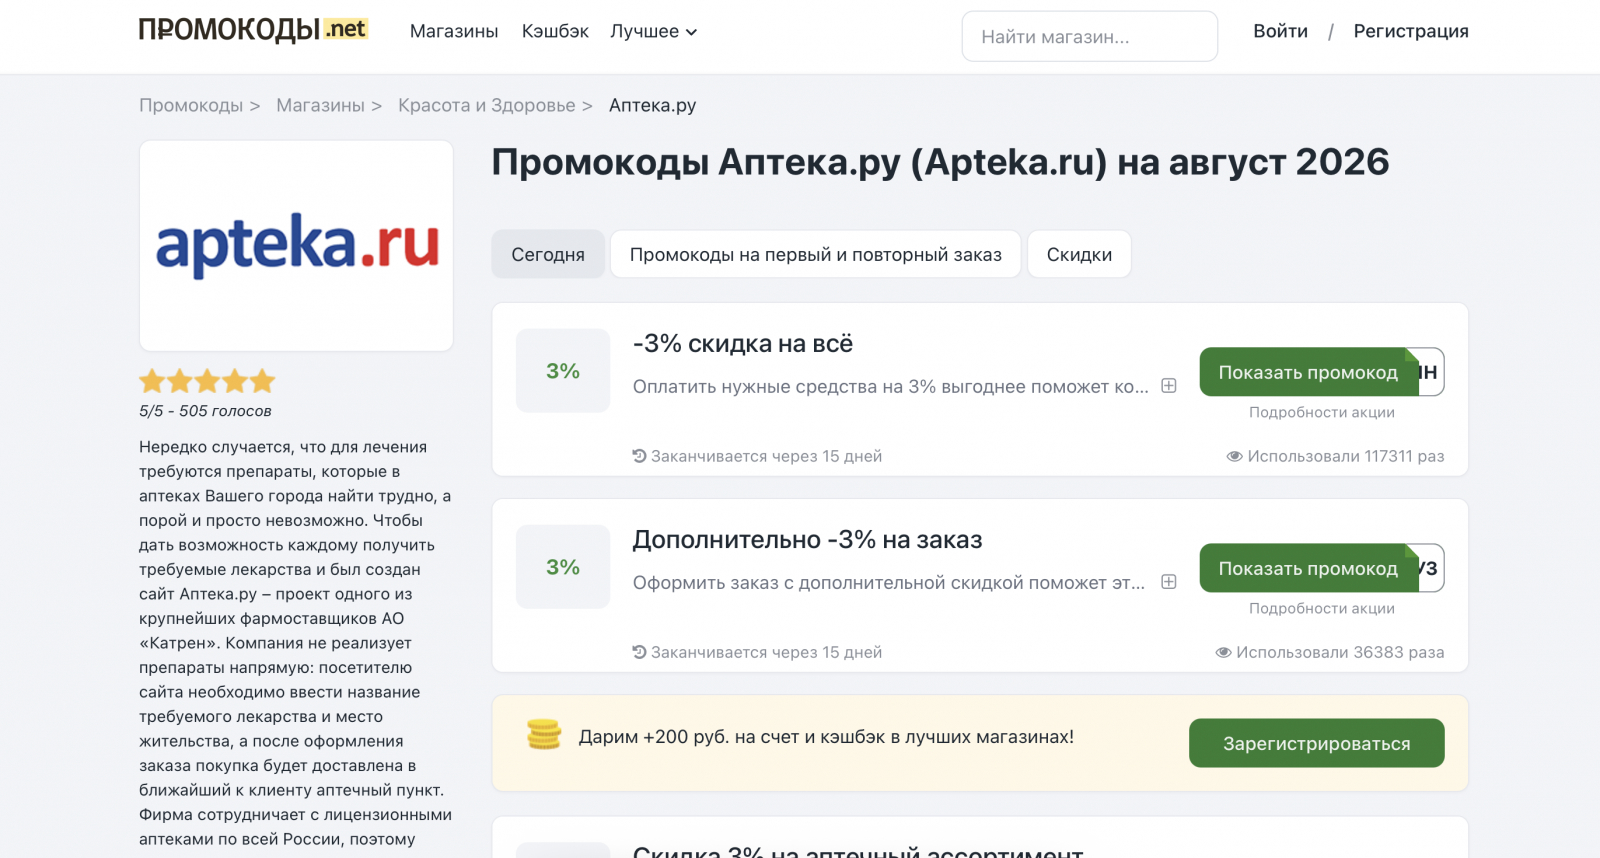
Task: Open the Промокоды.net logo homepage
Action: 253,30
